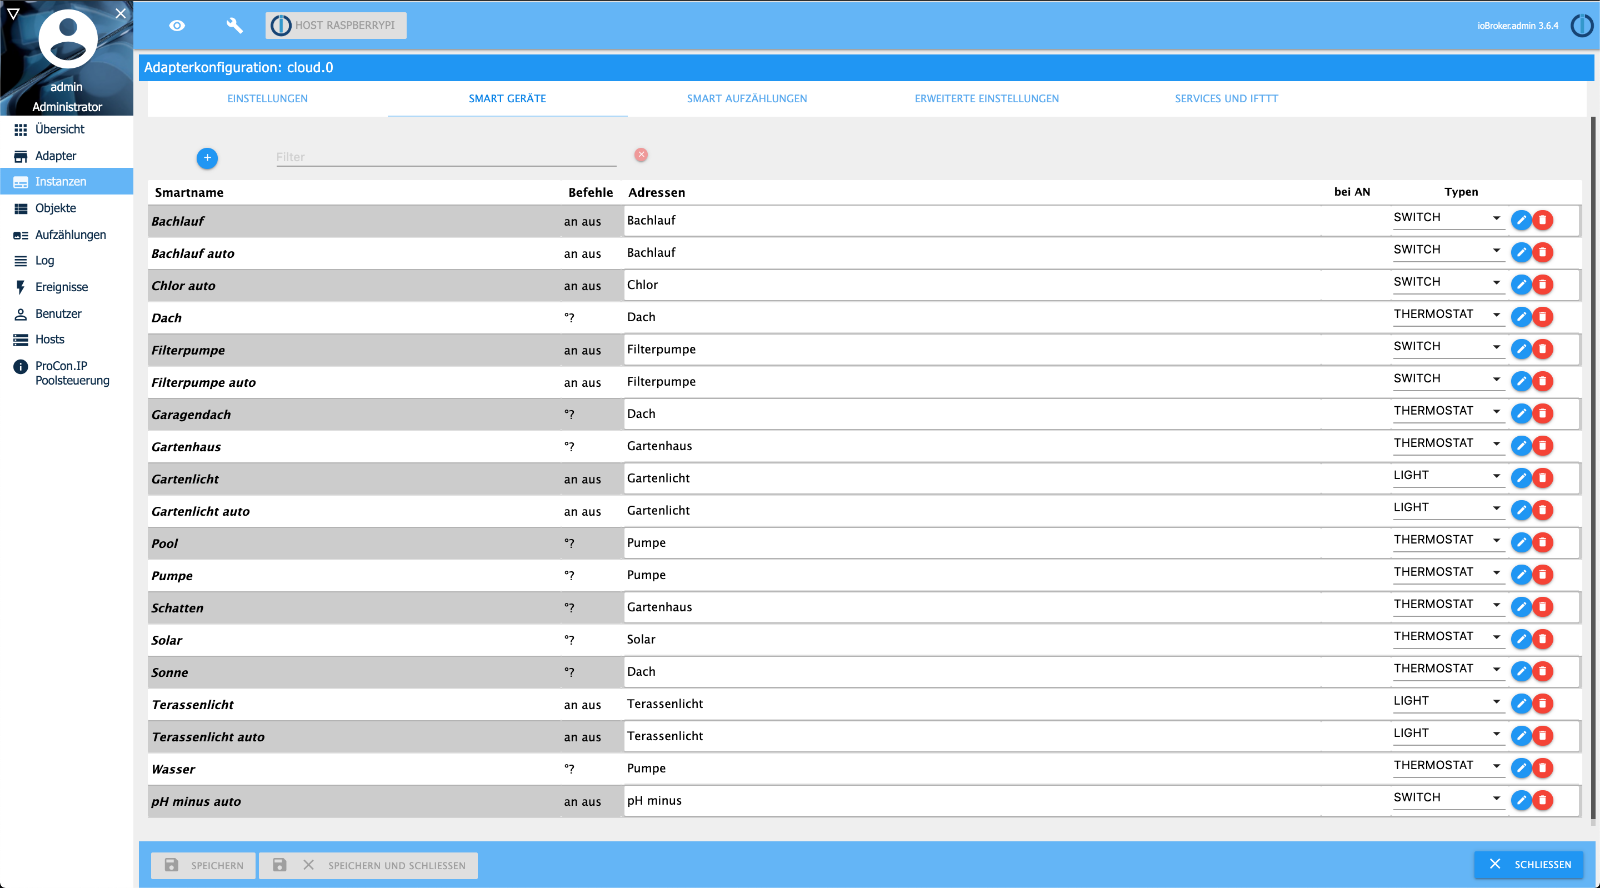Toggle the sidebar menu triangle icon

tap(13, 14)
